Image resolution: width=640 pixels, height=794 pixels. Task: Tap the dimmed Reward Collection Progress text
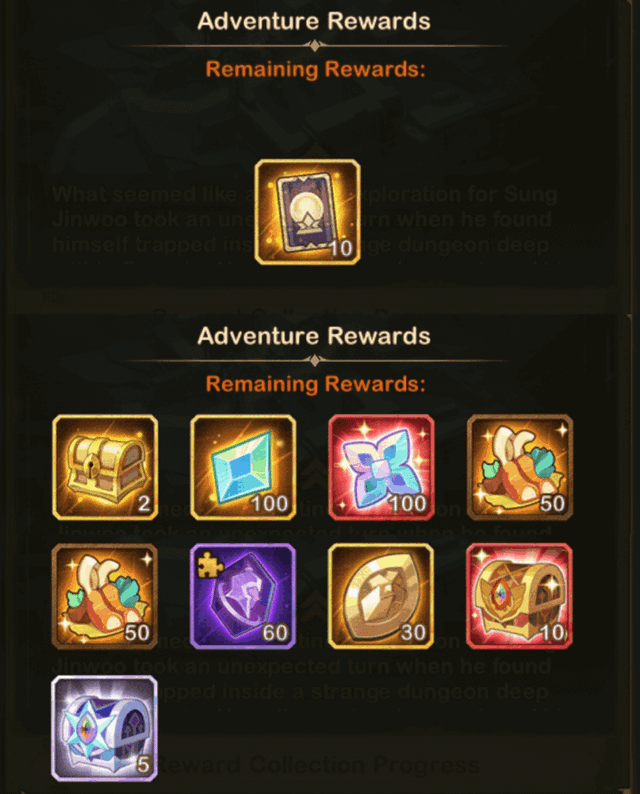pos(319,765)
